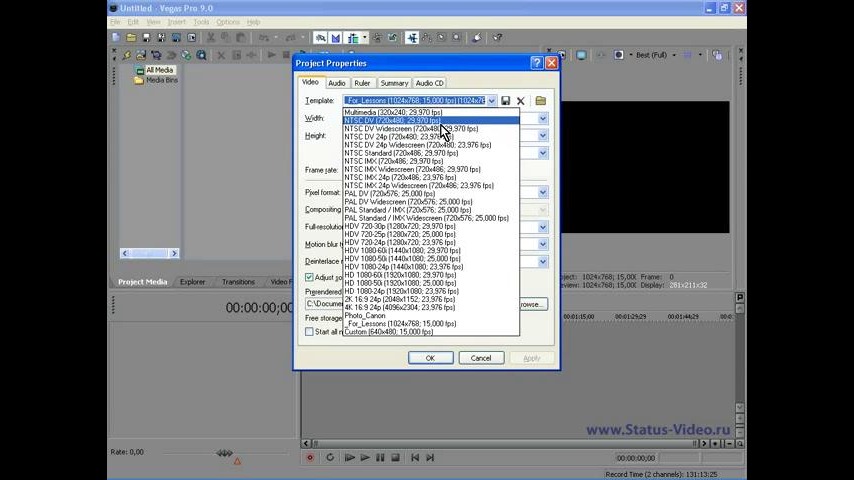Click the Open folder icon in the main toolbar

(131, 38)
